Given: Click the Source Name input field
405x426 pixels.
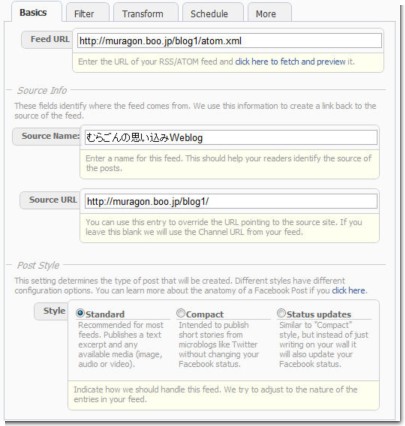Looking at the screenshot, I should click(x=231, y=138).
